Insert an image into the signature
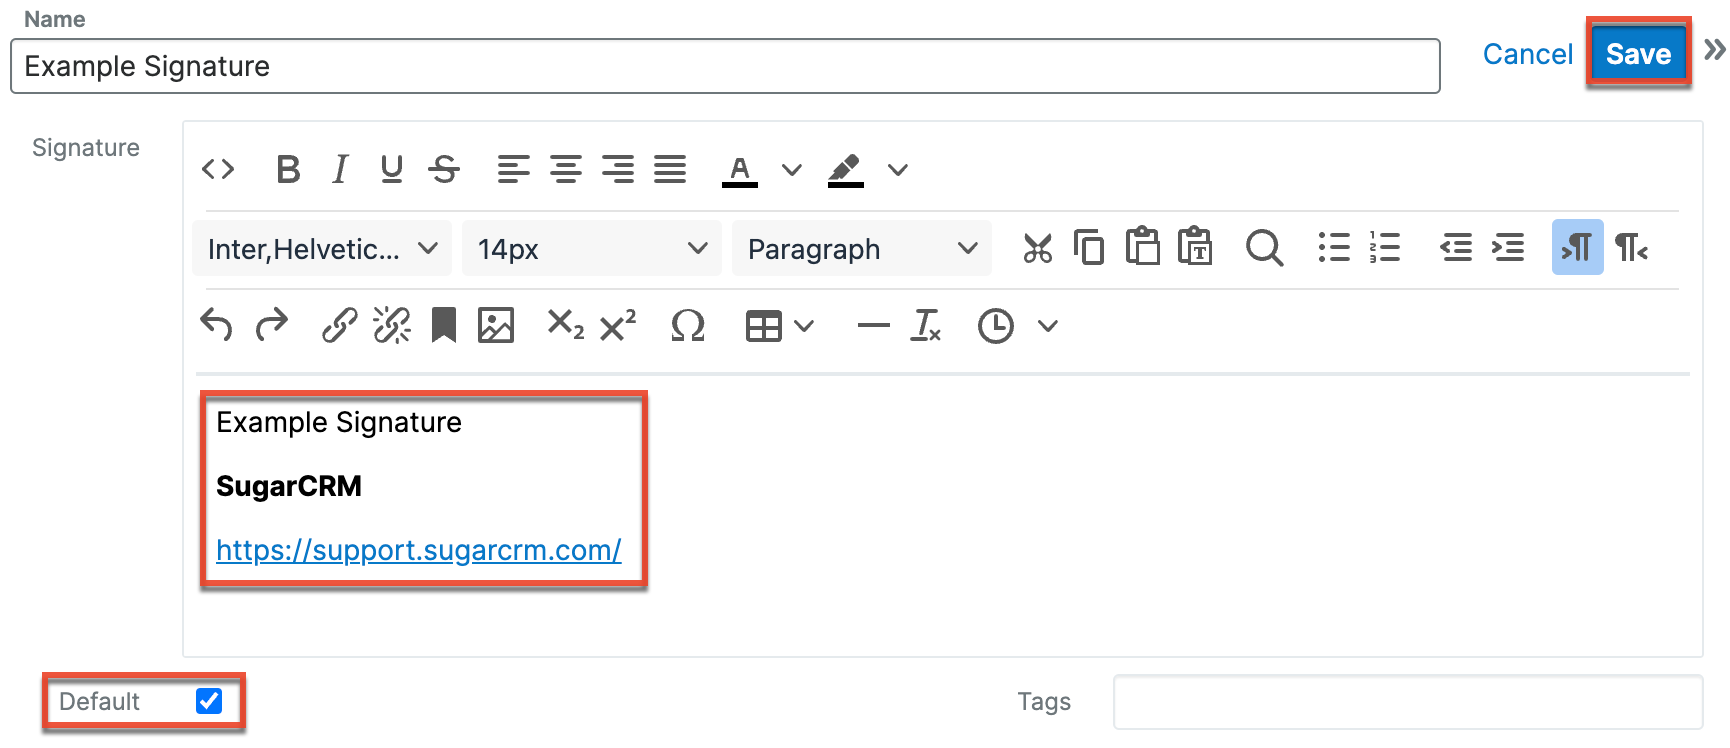 click(496, 326)
